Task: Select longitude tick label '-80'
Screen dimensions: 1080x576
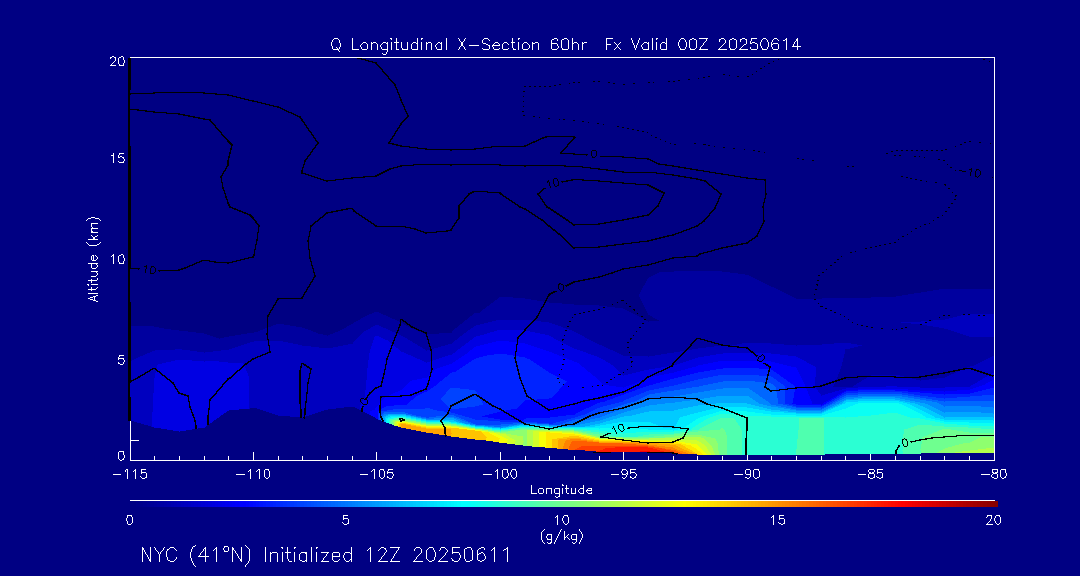Action: (x=994, y=475)
